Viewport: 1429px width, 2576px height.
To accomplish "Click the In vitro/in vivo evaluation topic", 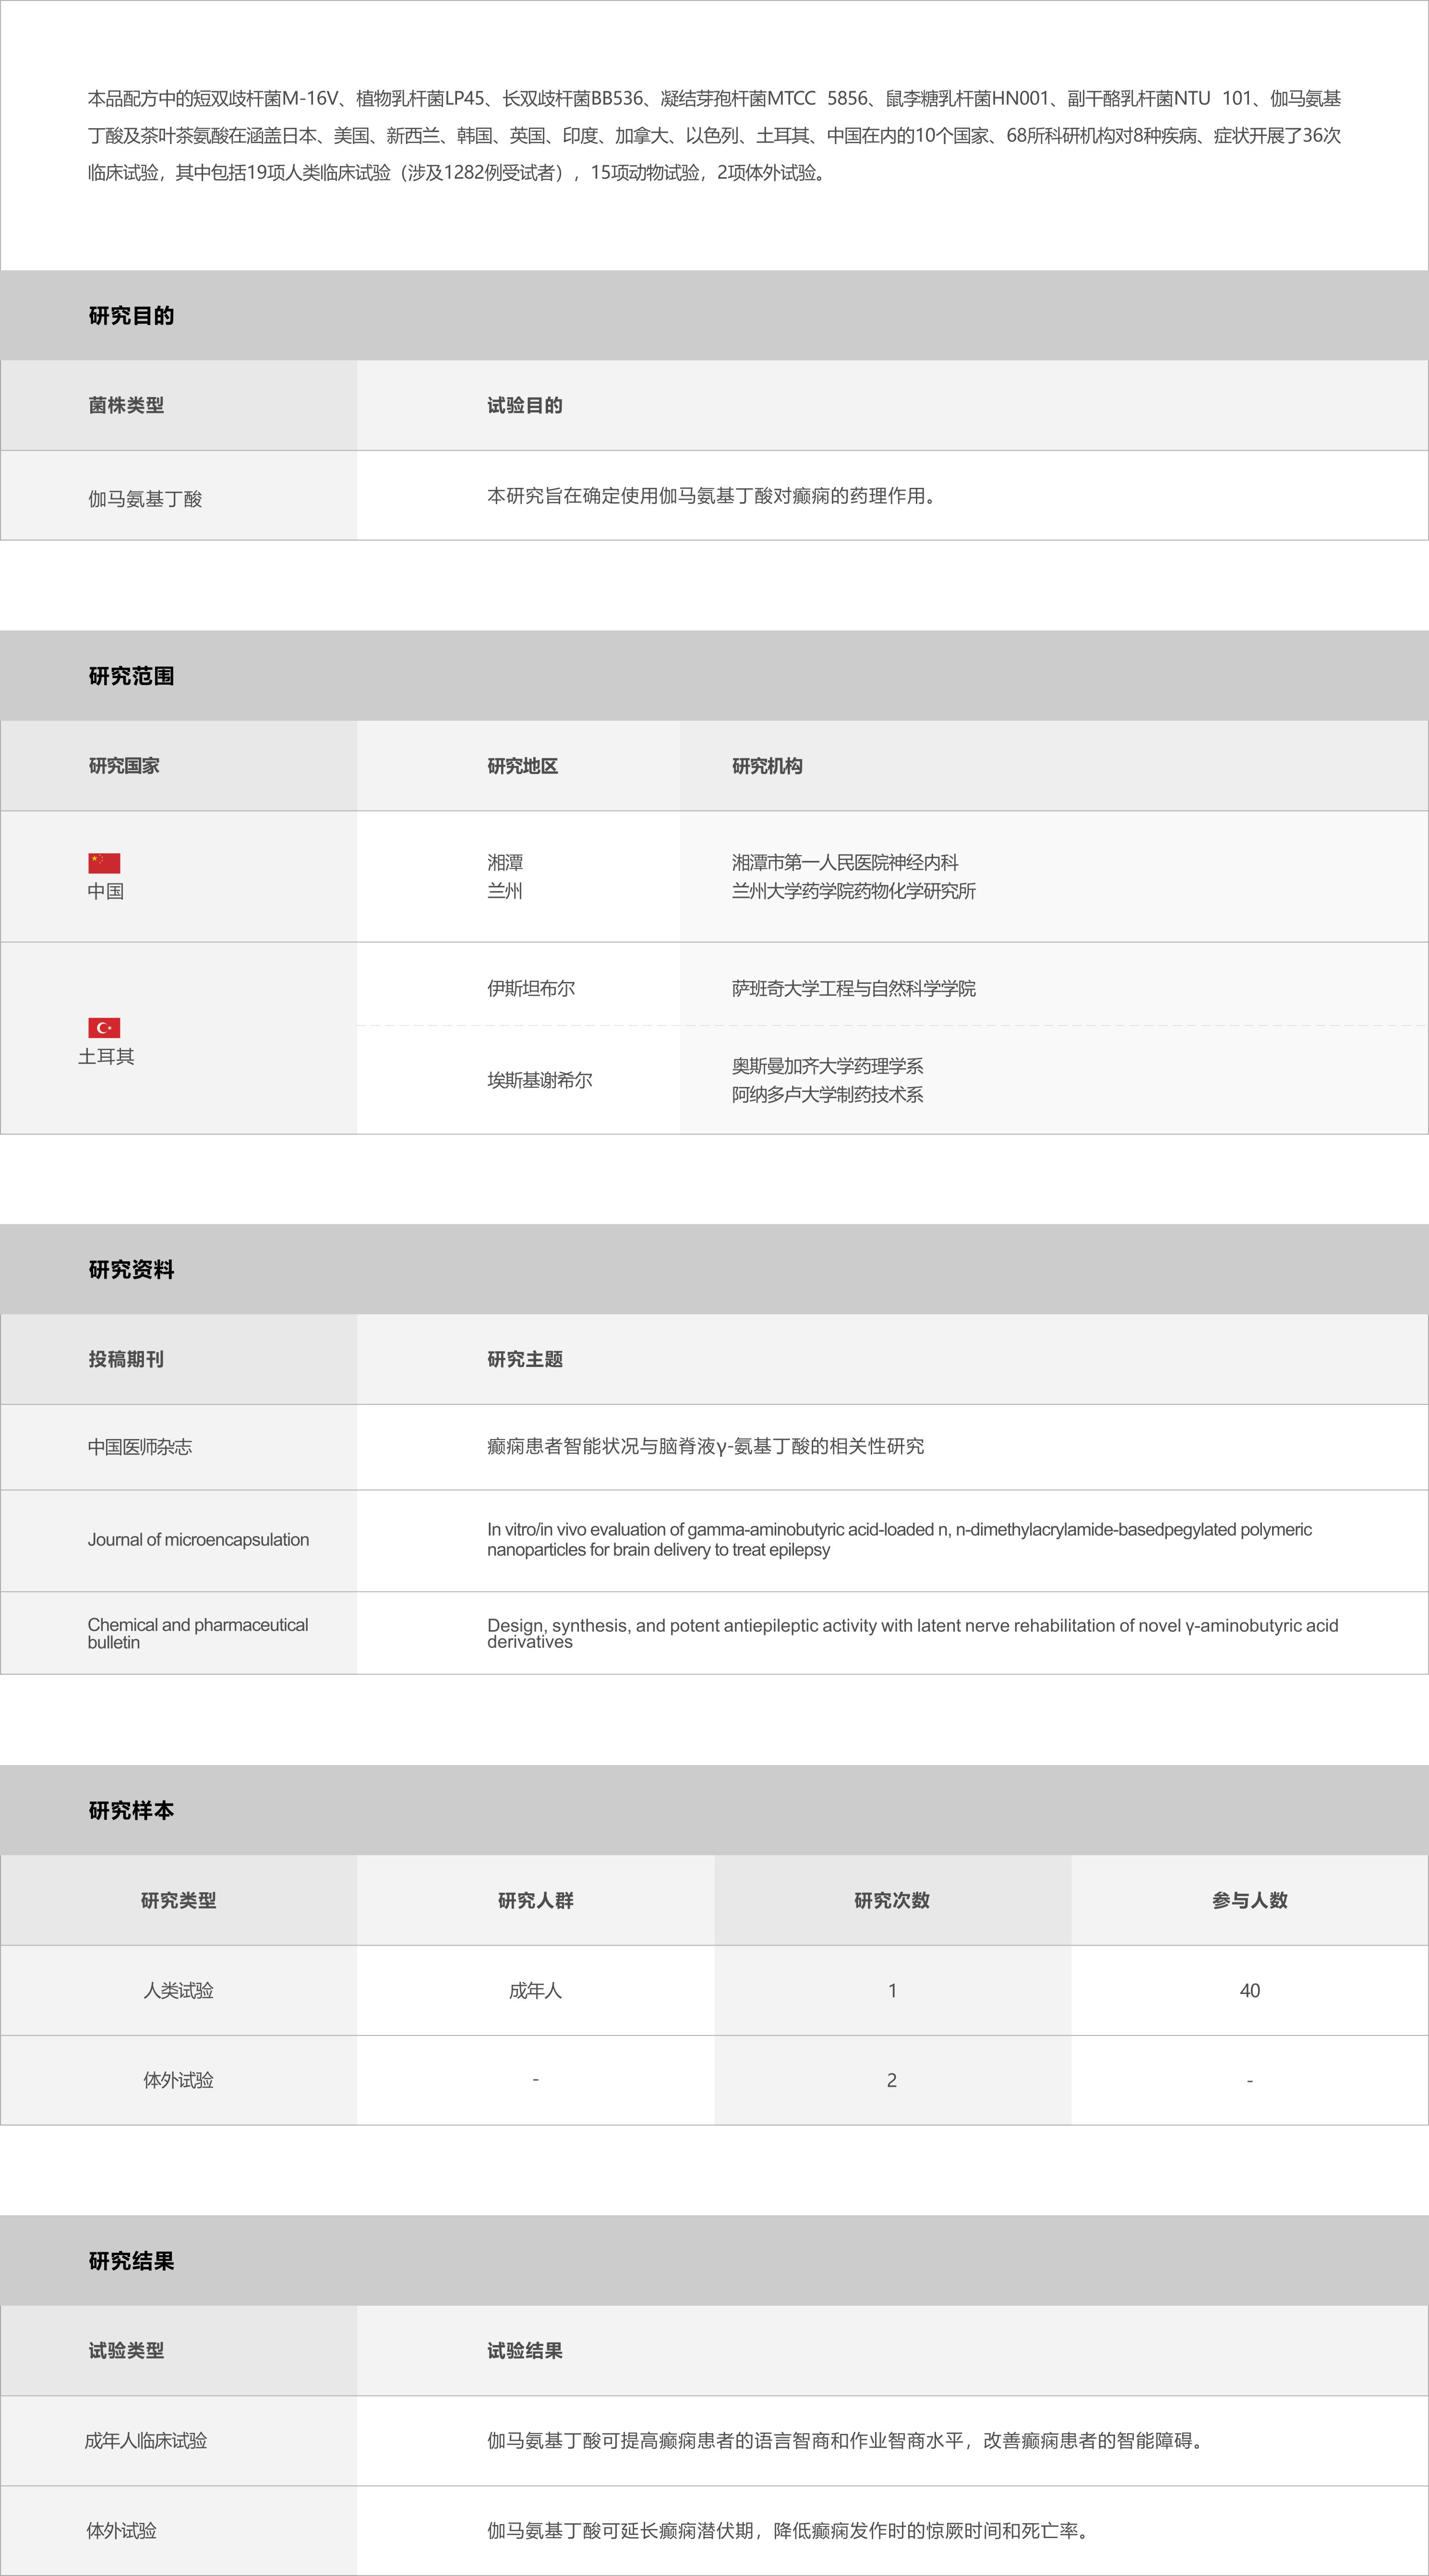I will coord(899,1539).
